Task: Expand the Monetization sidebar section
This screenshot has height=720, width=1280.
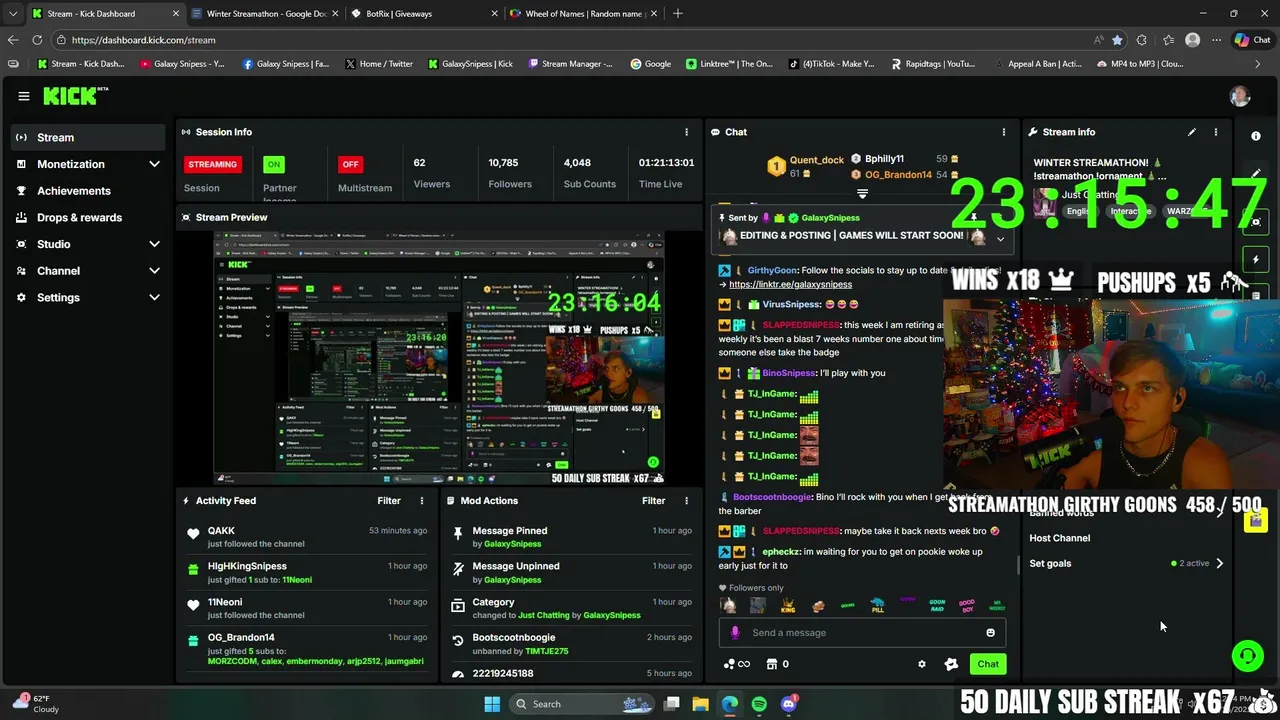Action: (154, 164)
